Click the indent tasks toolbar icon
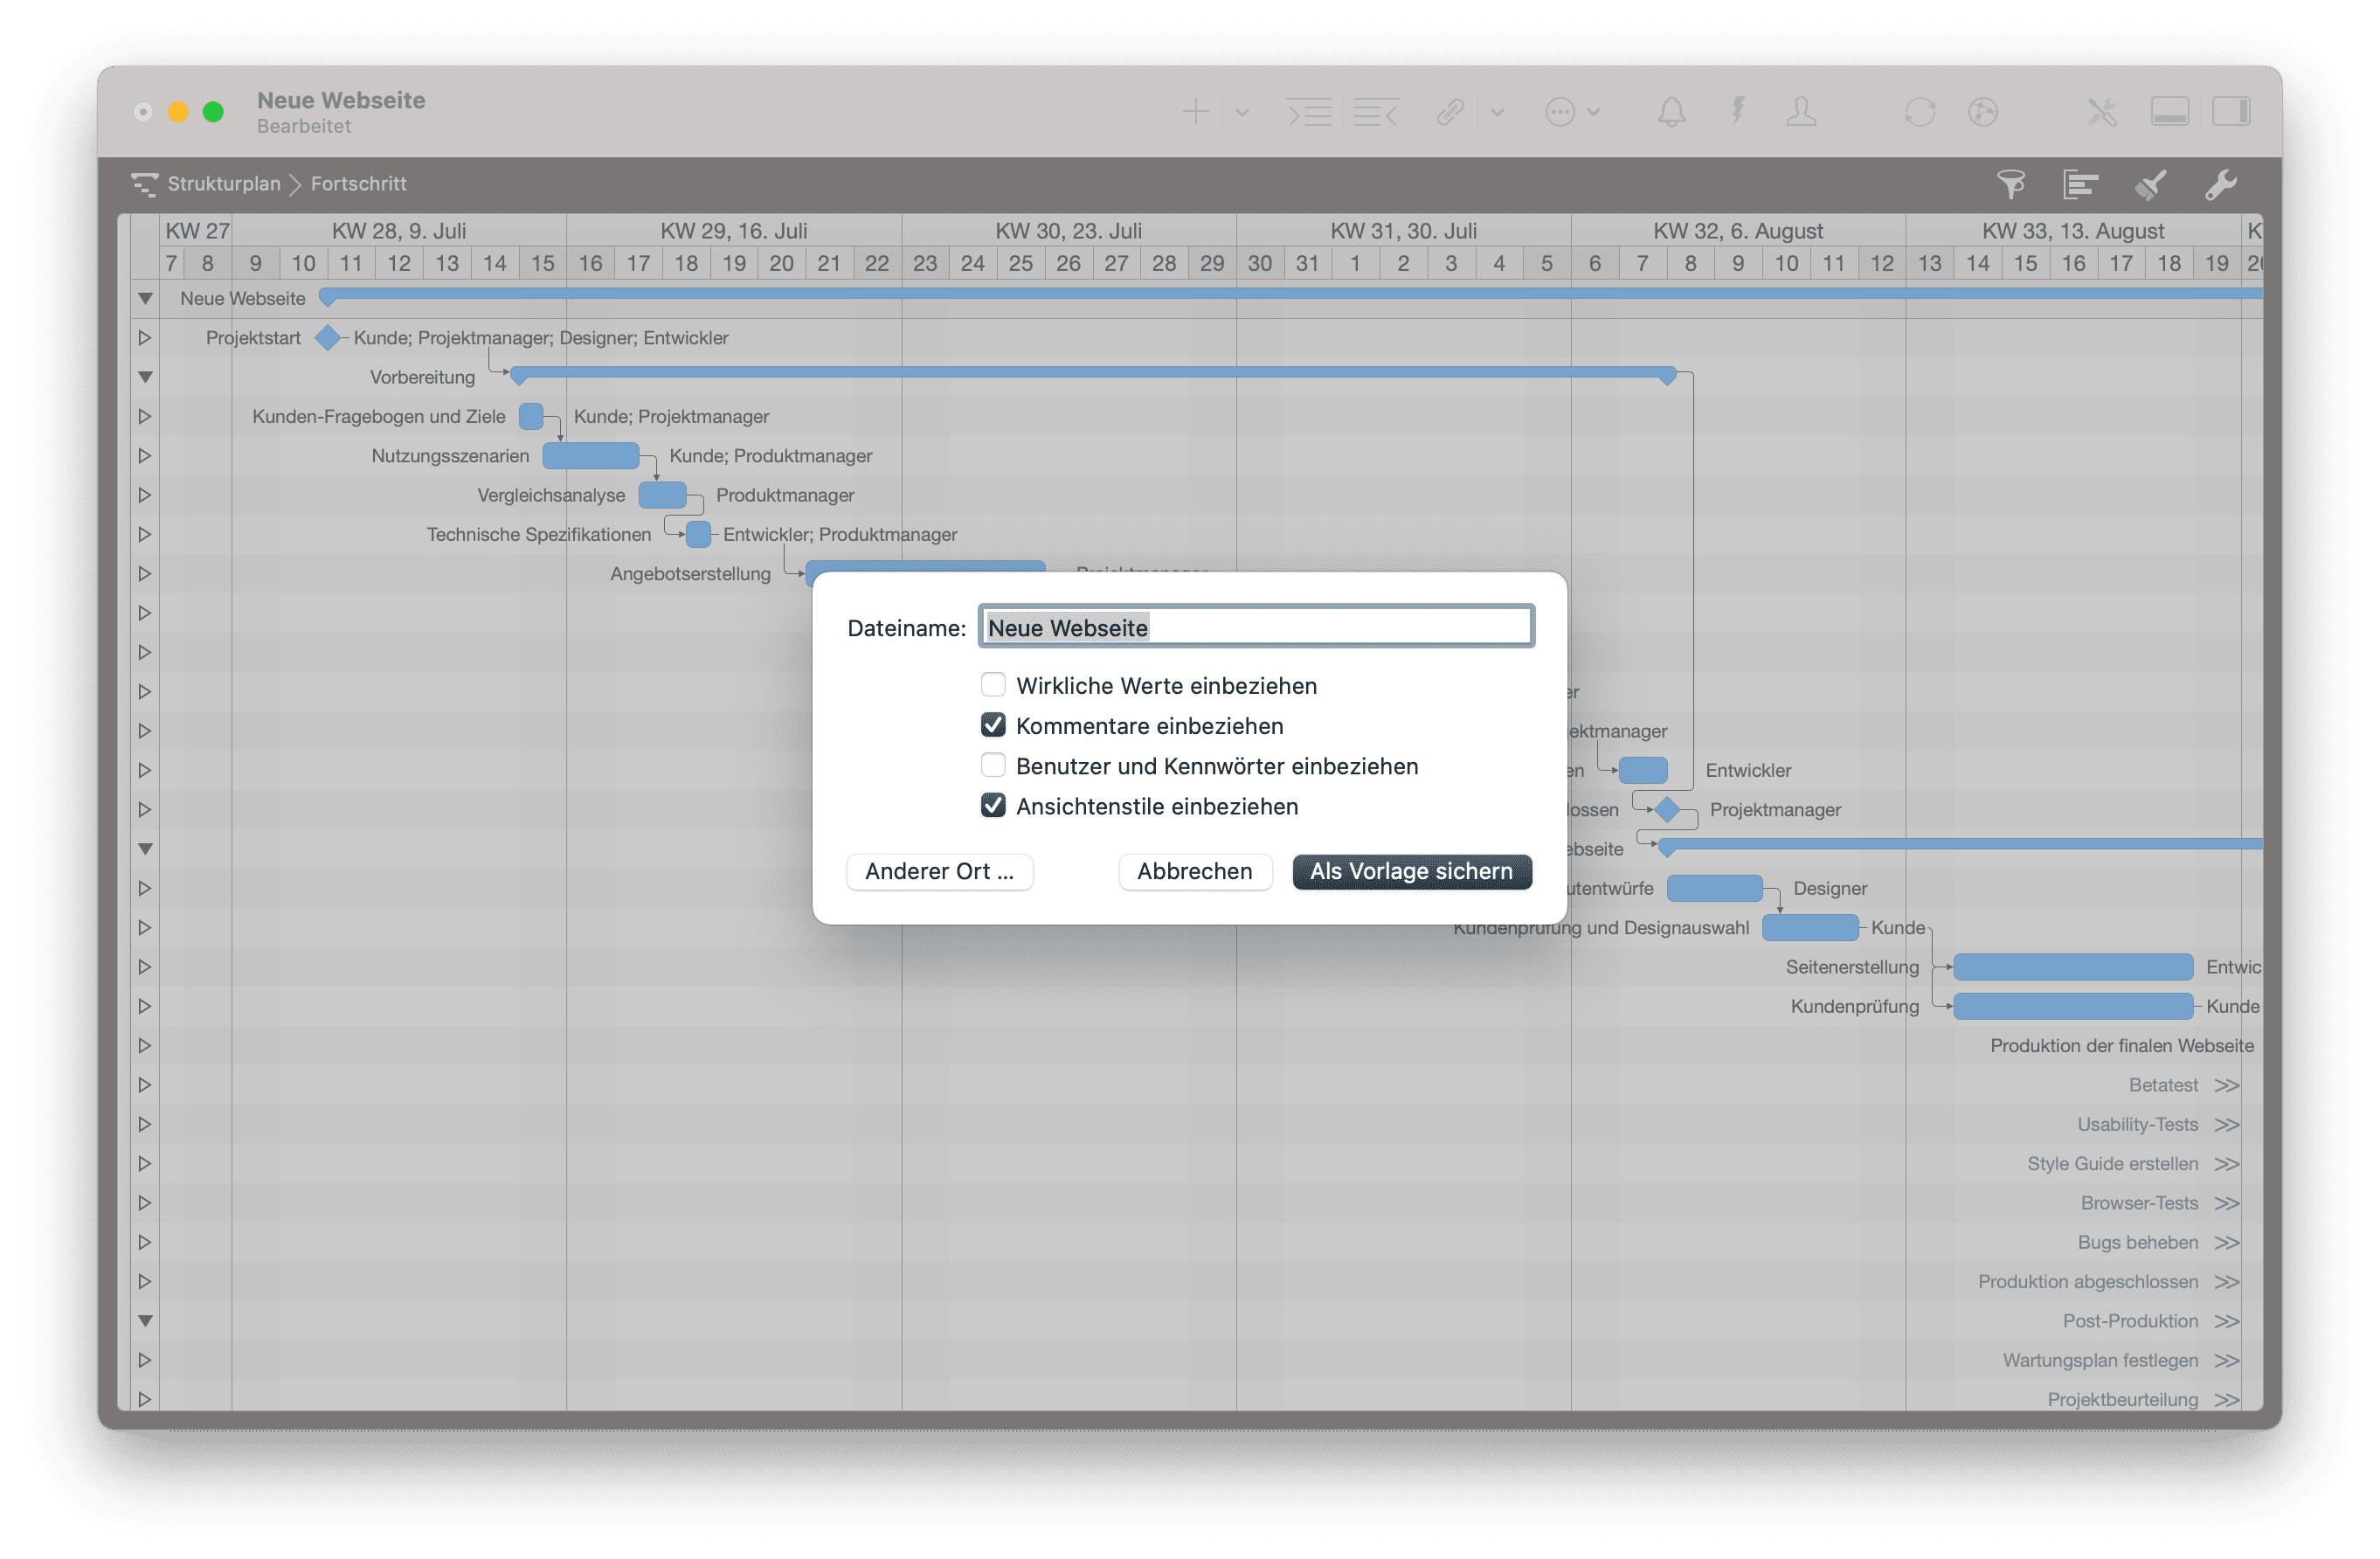2380x1559 pixels. pyautogui.click(x=1308, y=112)
